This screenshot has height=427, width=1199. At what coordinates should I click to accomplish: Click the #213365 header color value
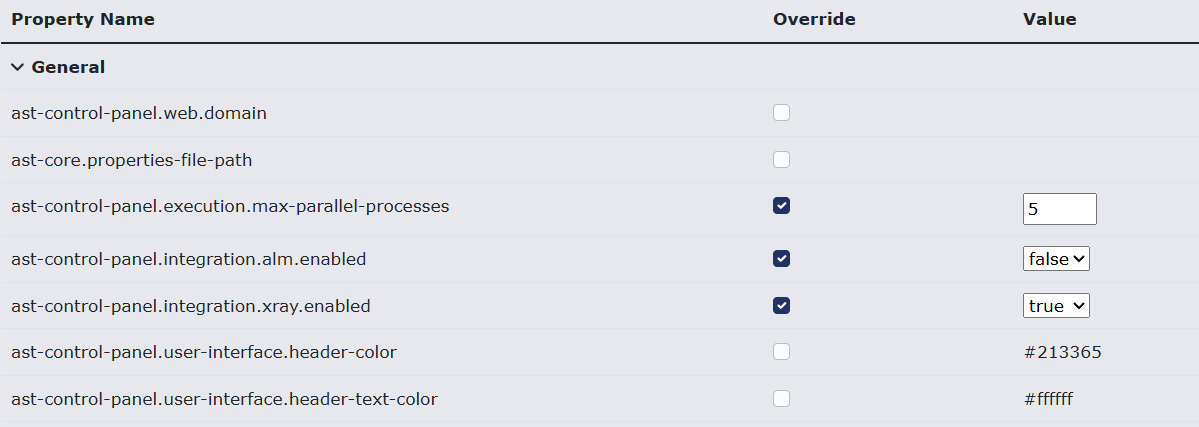1062,352
